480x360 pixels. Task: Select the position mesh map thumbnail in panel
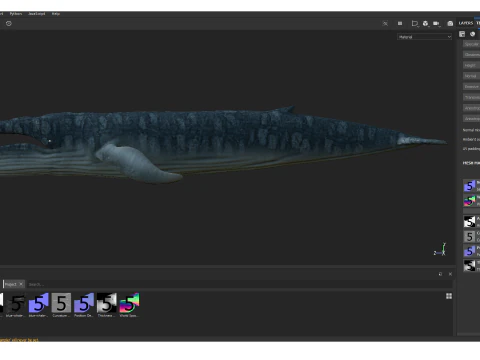point(470,251)
